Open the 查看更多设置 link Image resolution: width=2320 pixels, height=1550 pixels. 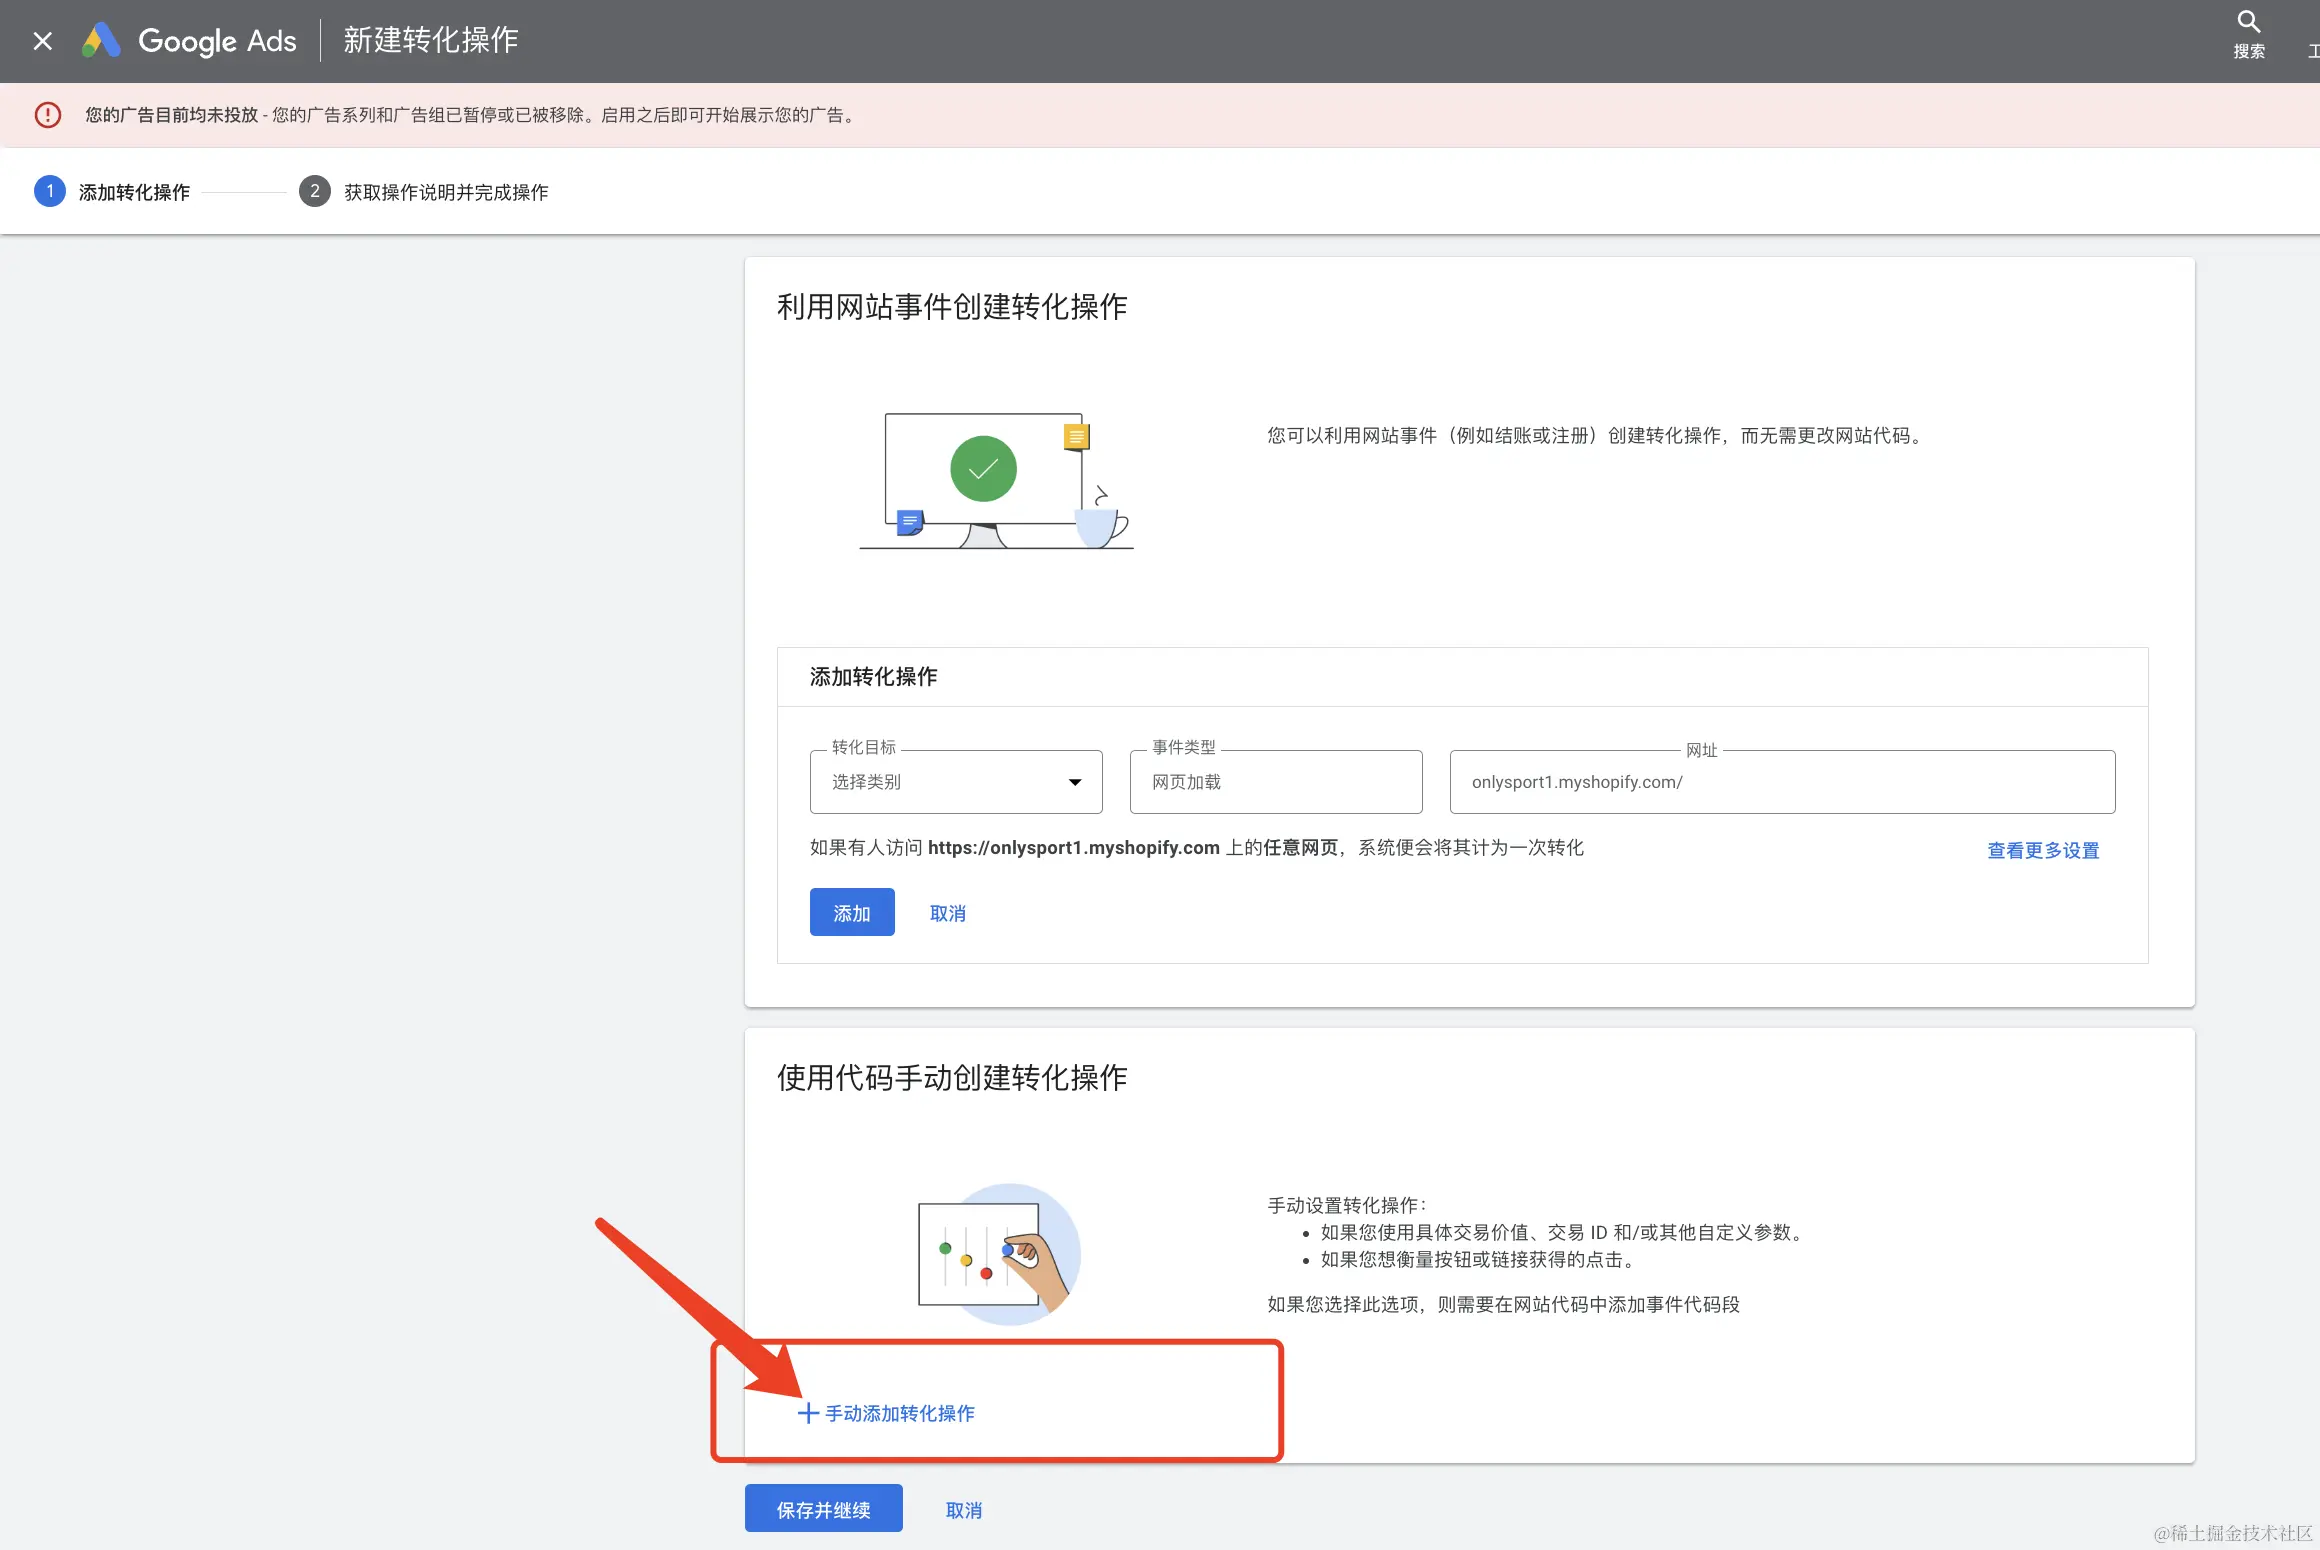(x=2042, y=850)
